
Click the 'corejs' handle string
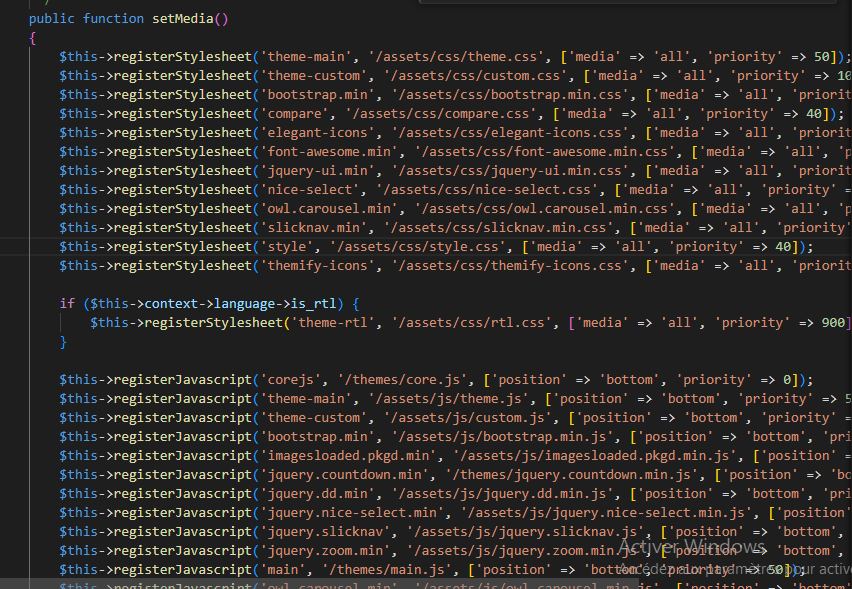[291, 380]
